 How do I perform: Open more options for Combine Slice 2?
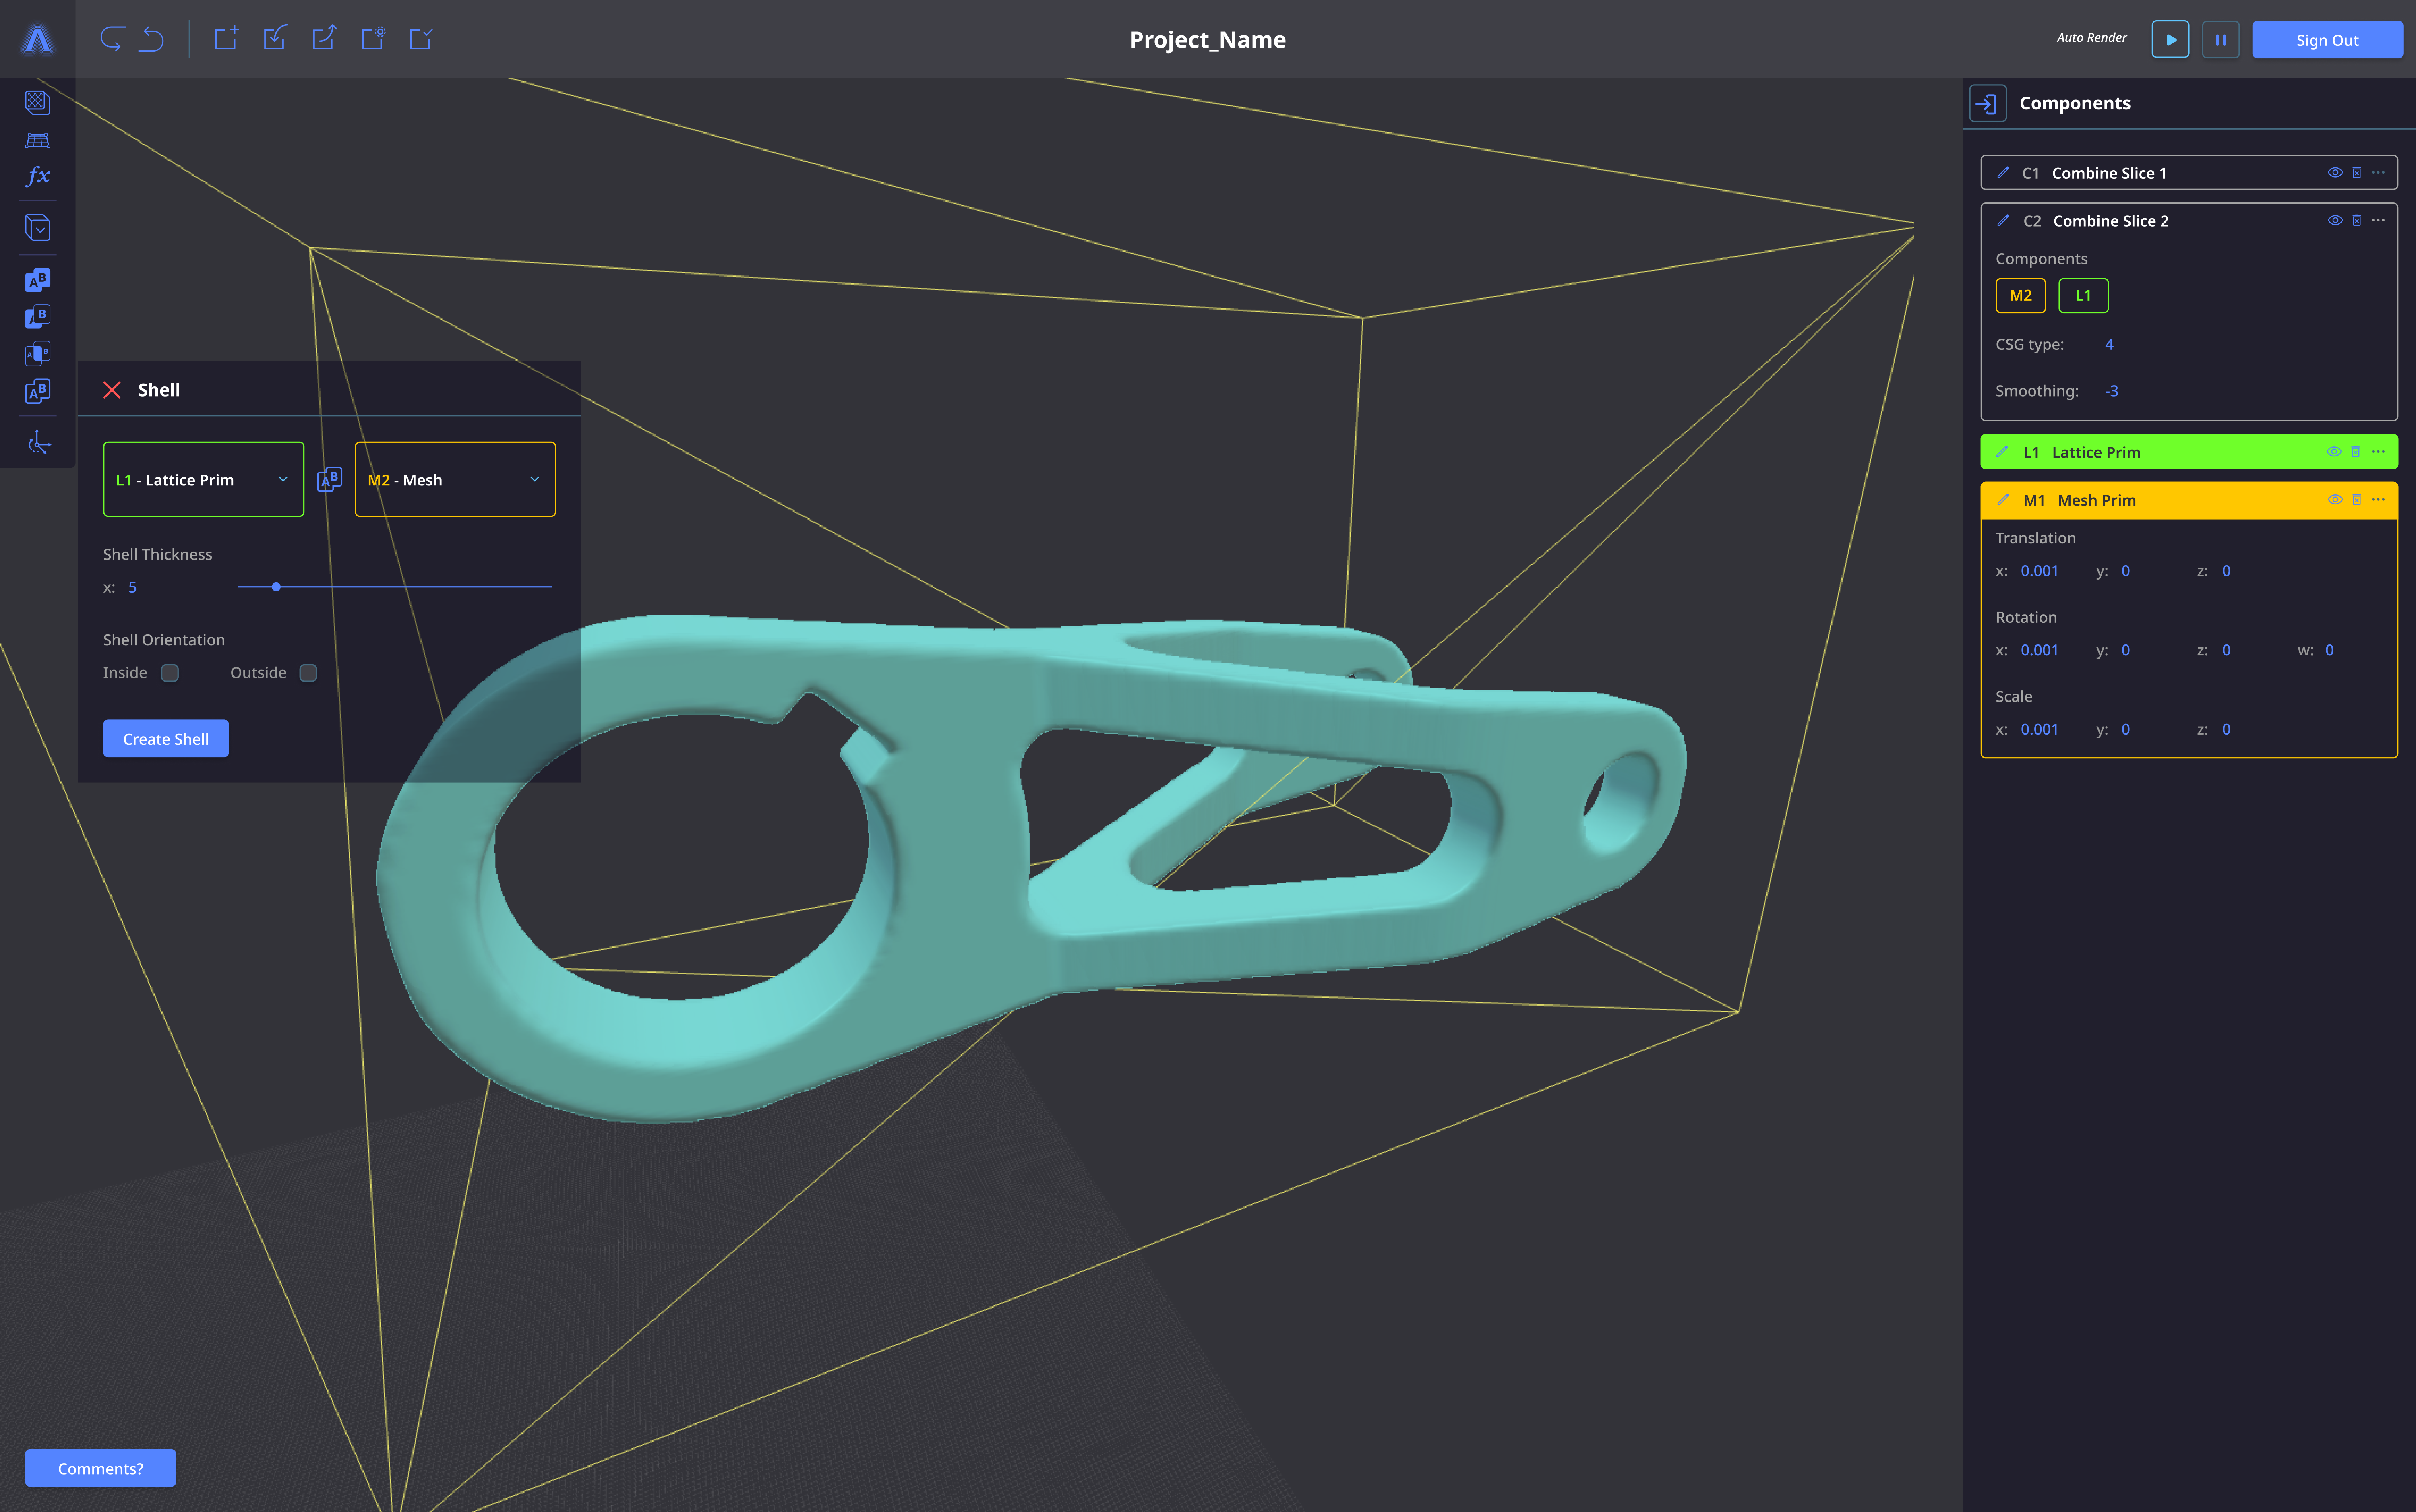click(2379, 221)
